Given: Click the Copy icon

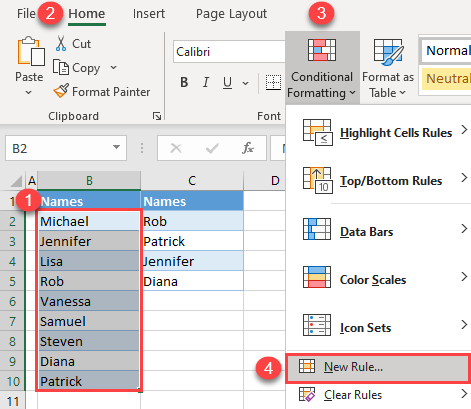Looking at the screenshot, I should (61, 68).
